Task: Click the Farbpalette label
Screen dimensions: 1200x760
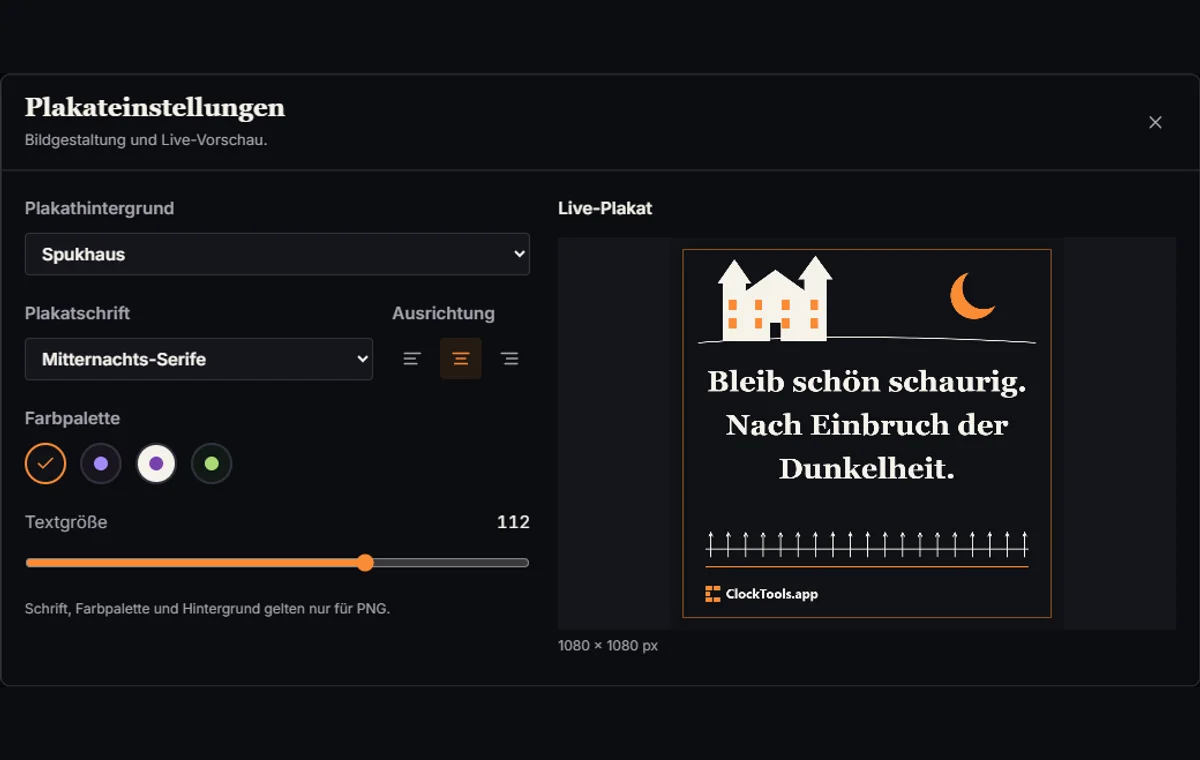Action: click(x=72, y=418)
